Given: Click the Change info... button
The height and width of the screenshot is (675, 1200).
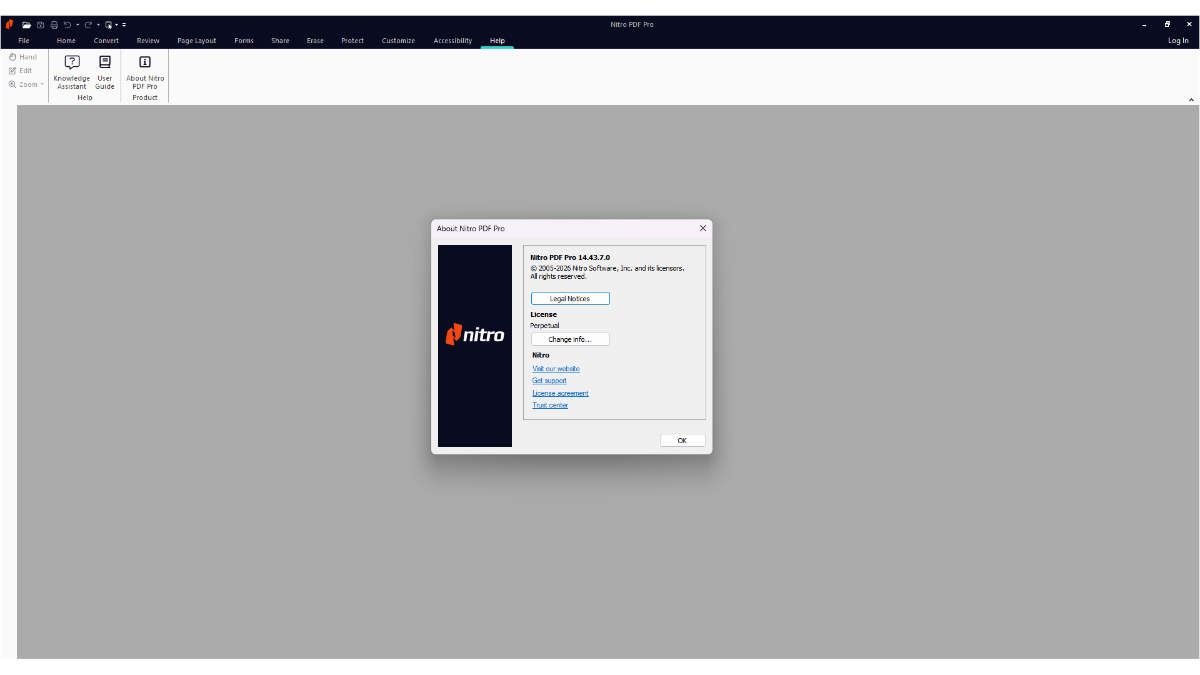Looking at the screenshot, I should click(570, 339).
